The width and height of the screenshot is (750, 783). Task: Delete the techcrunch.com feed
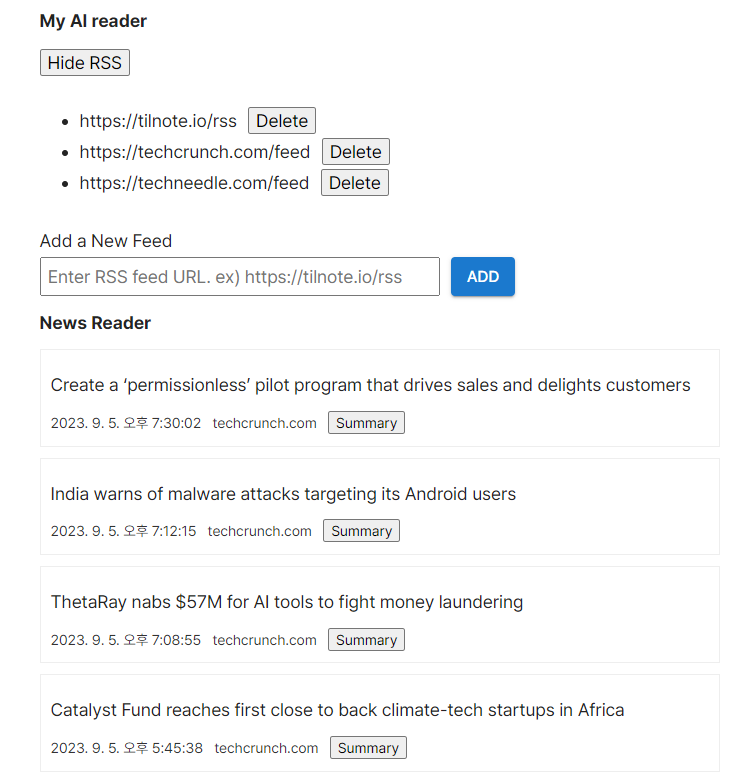356,152
